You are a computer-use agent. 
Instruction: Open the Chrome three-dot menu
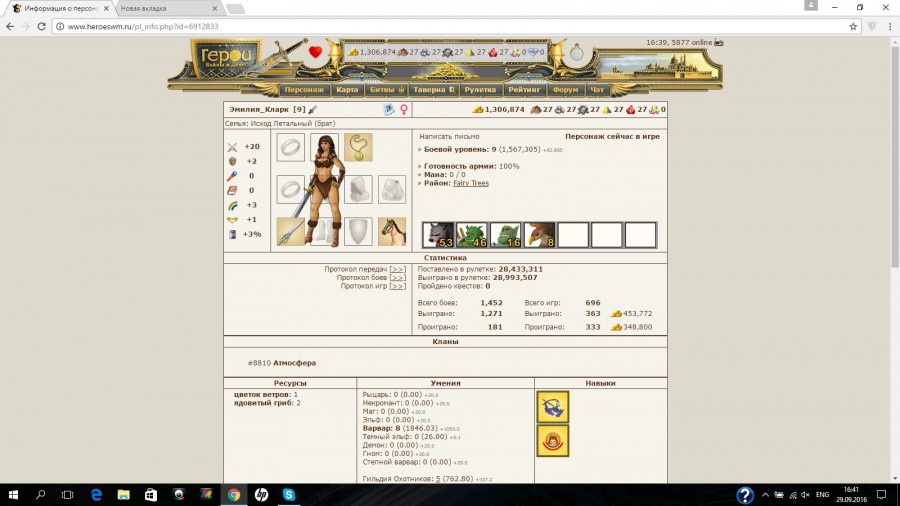[890, 26]
